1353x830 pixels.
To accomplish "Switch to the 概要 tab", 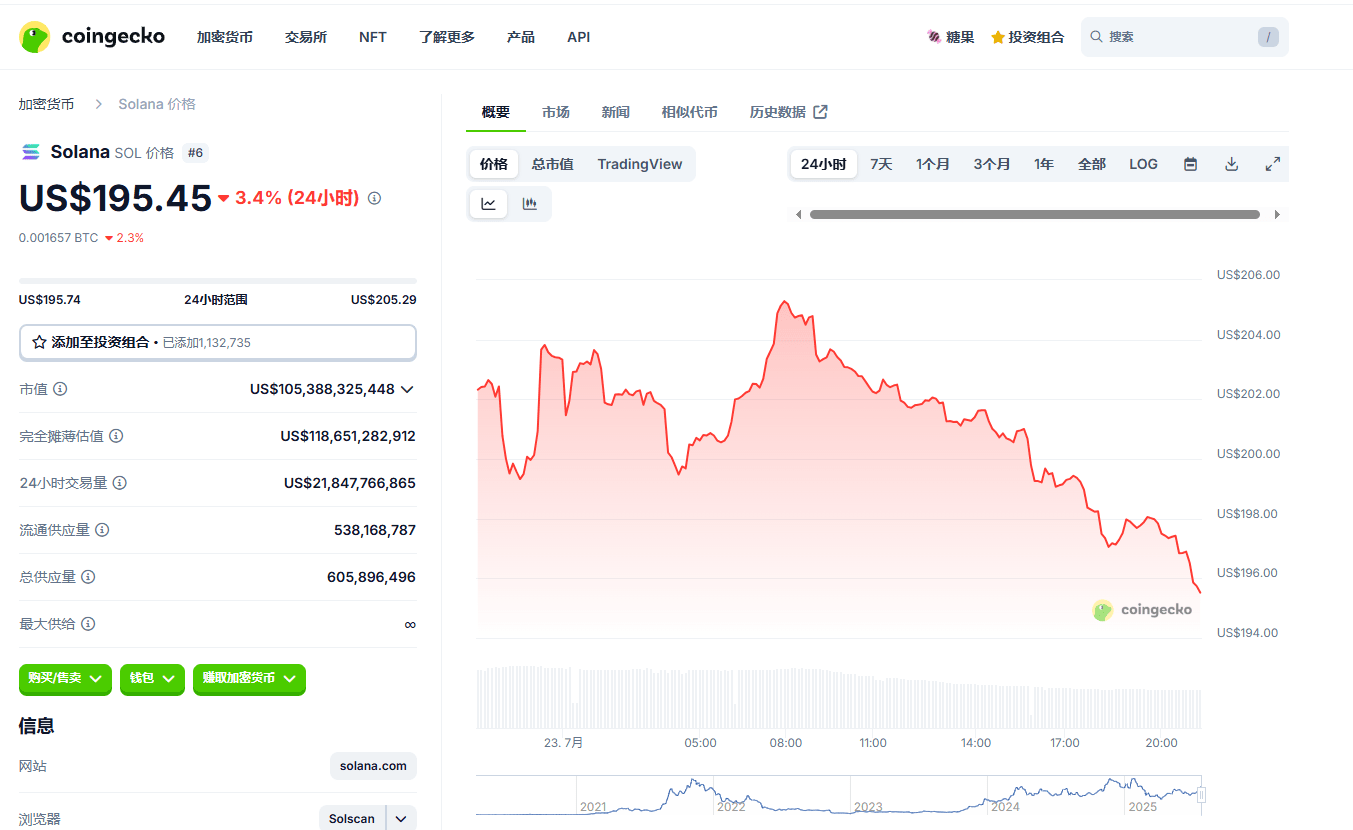I will [496, 112].
